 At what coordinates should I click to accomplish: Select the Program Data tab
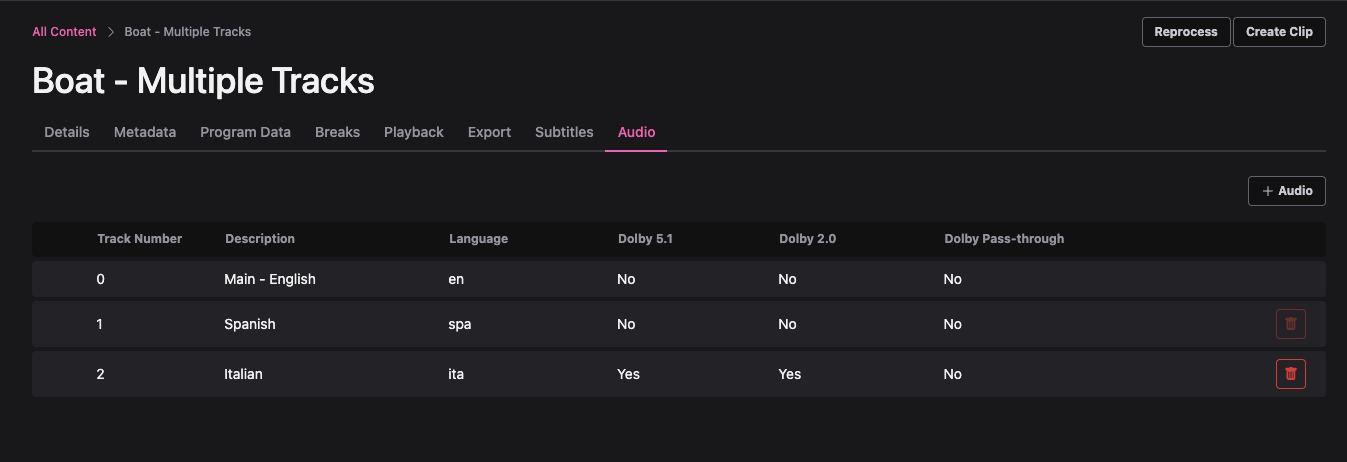[x=245, y=132]
